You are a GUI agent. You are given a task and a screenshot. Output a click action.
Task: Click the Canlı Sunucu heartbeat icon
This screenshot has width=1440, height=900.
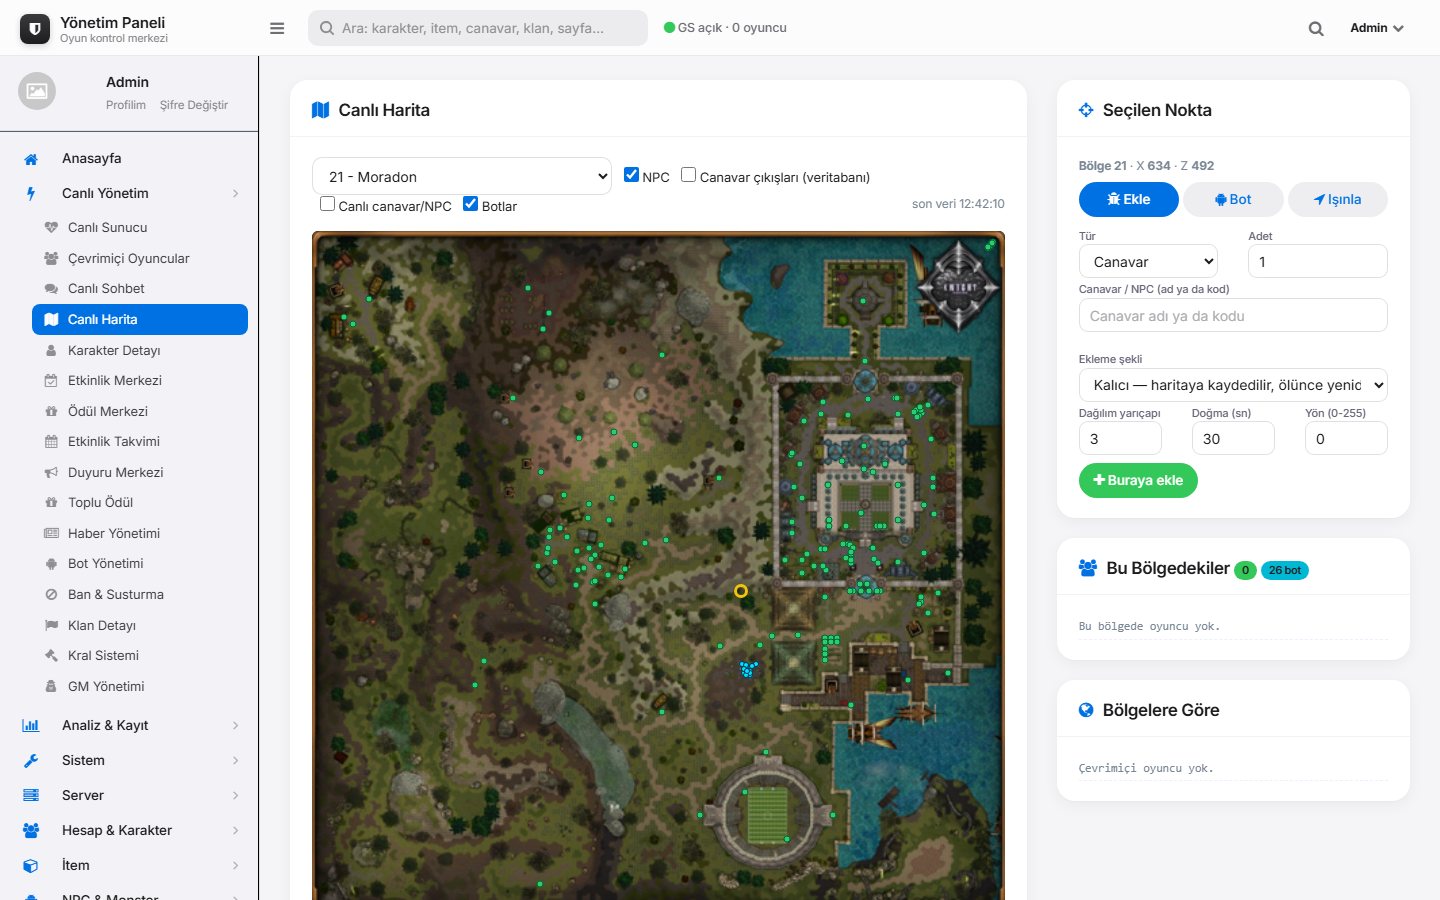click(51, 228)
